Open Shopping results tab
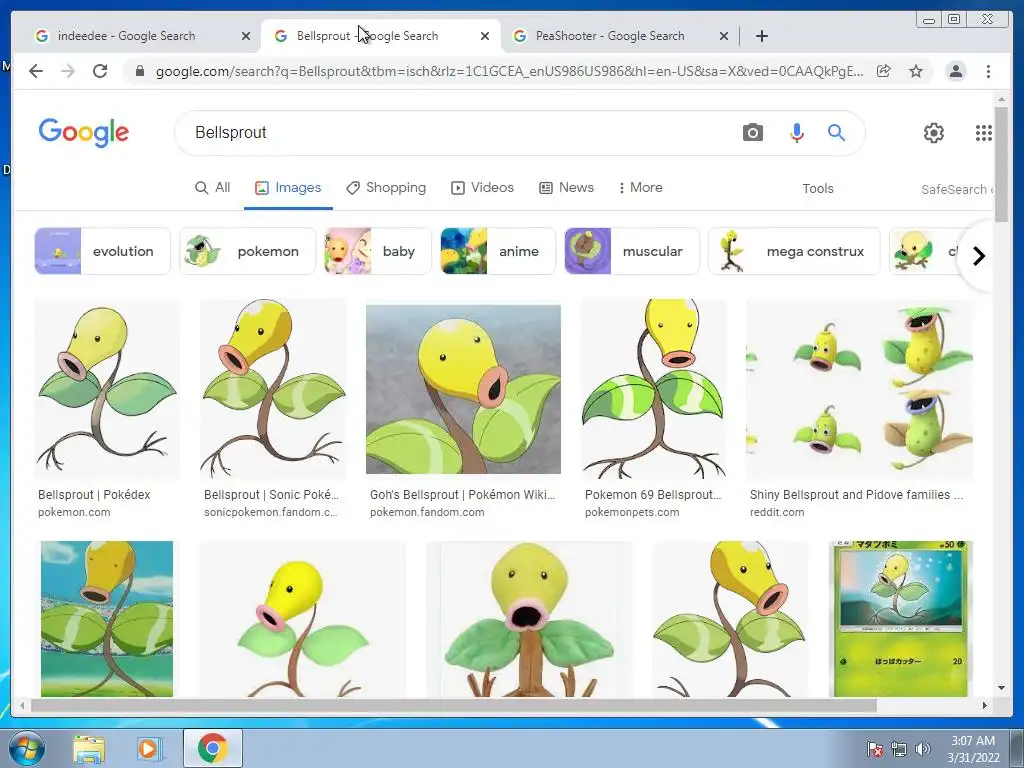This screenshot has width=1024, height=768. [386, 188]
